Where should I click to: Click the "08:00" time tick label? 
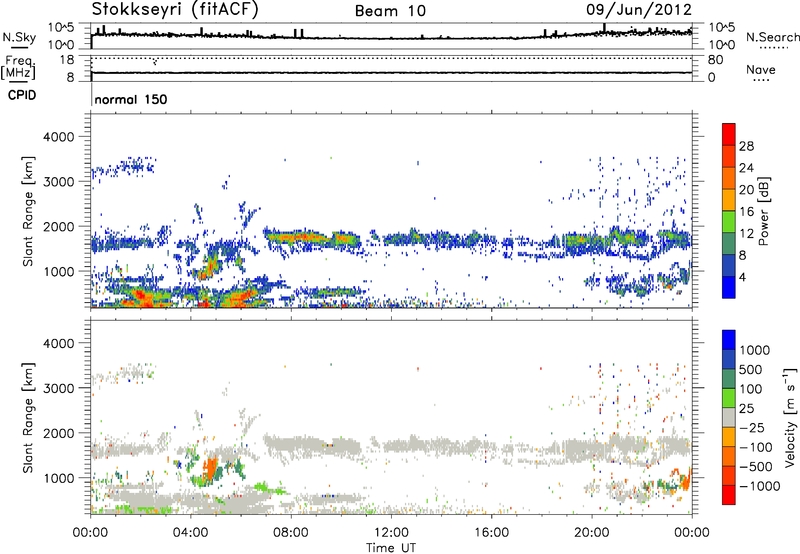tap(291, 533)
